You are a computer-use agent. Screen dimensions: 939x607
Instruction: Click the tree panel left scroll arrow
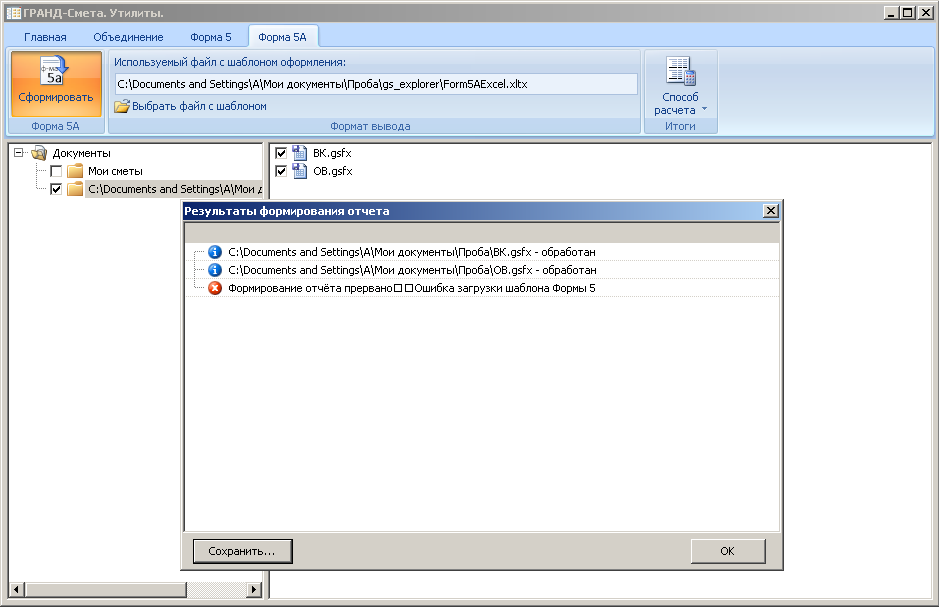pyautogui.click(x=16, y=590)
